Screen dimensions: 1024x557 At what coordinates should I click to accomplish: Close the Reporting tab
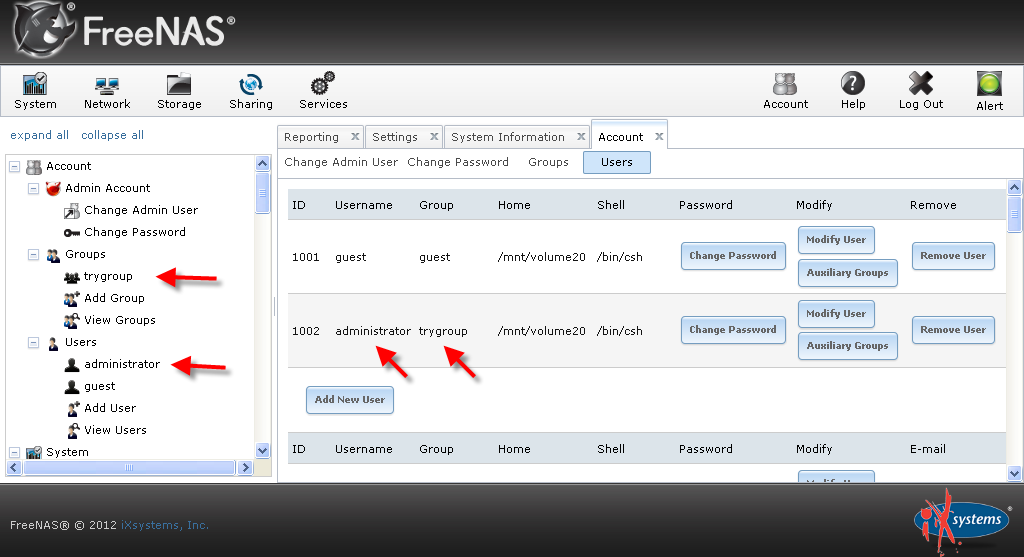click(355, 136)
